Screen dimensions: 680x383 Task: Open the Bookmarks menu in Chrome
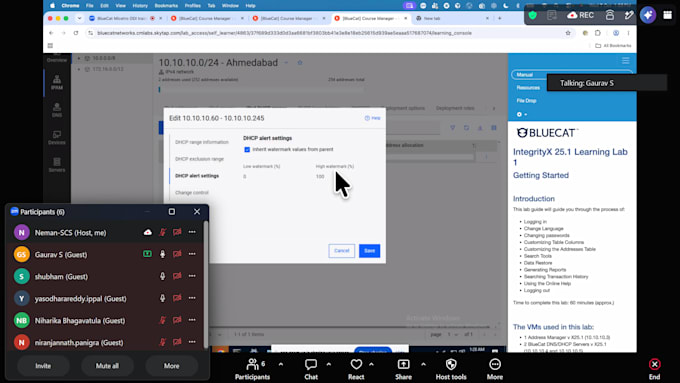click(166, 6)
